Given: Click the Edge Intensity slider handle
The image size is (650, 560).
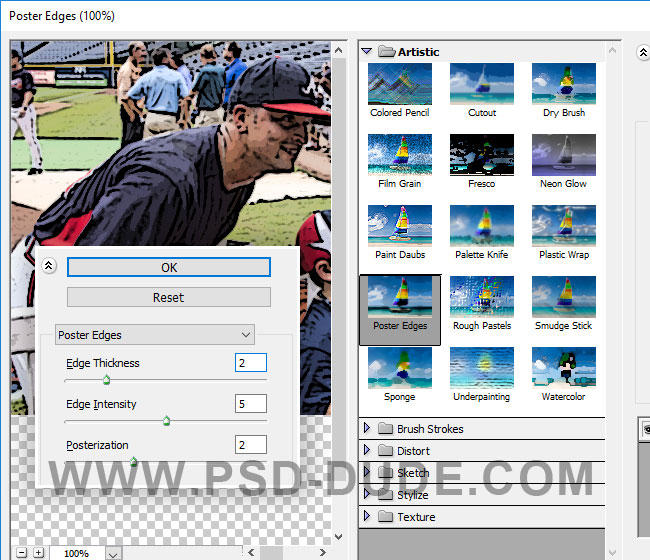Looking at the screenshot, I should (x=166, y=421).
